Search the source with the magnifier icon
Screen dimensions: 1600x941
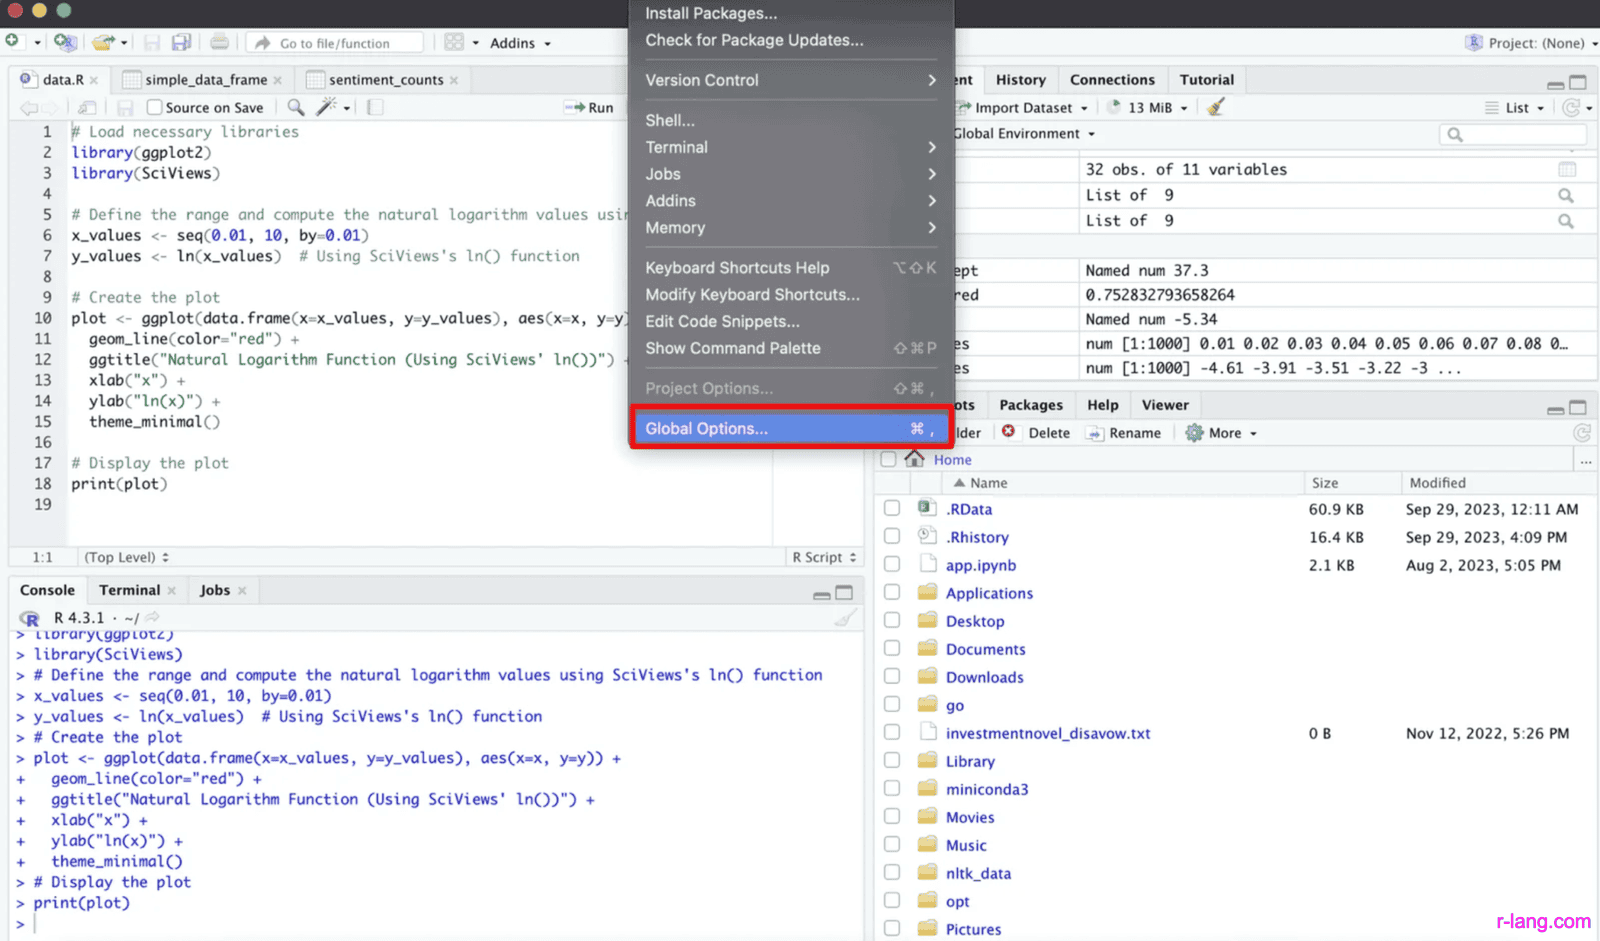coord(294,107)
